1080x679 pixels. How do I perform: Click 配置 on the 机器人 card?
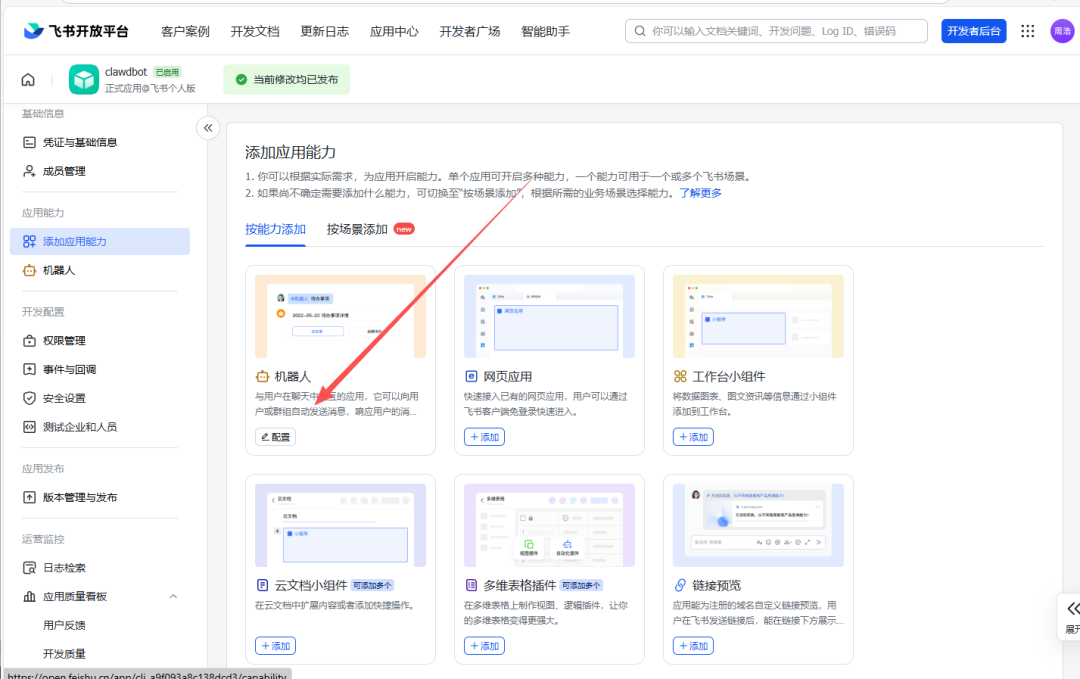pos(276,437)
